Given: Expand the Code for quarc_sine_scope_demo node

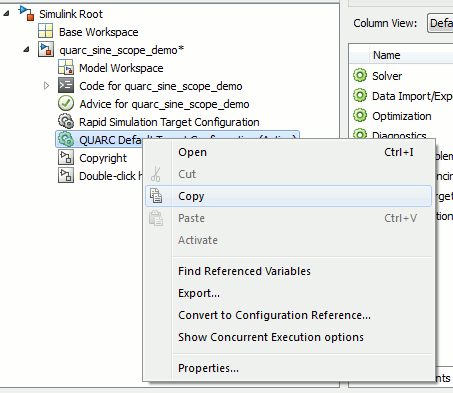Looking at the screenshot, I should coord(46,86).
